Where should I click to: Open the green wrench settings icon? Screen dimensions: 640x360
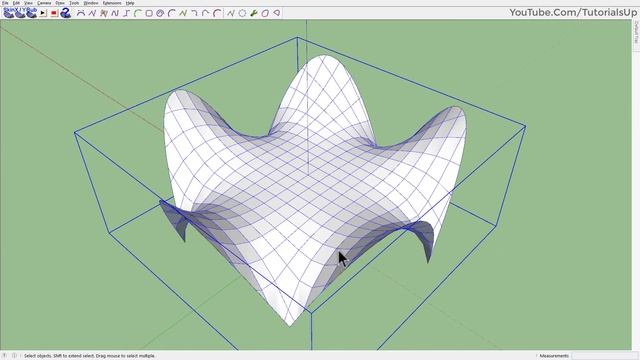click(x=253, y=13)
